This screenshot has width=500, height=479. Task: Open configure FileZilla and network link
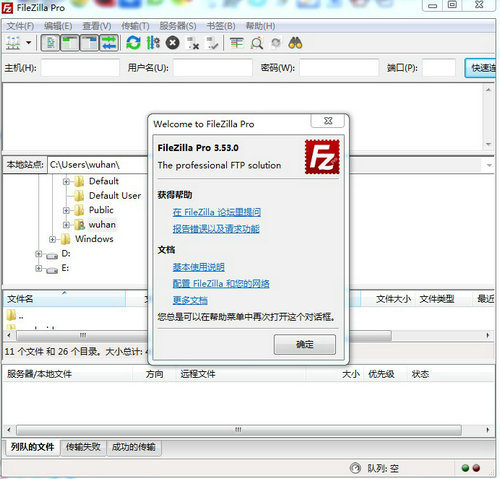221,284
